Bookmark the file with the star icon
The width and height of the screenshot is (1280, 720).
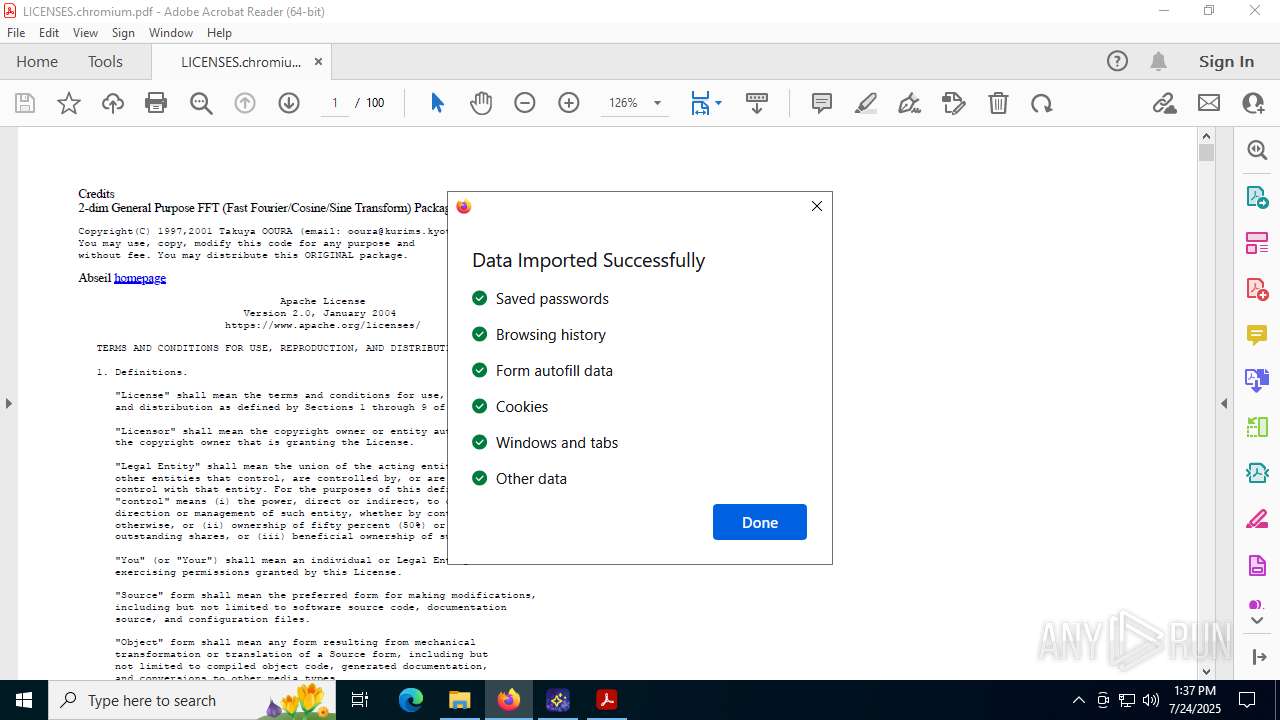tap(69, 103)
